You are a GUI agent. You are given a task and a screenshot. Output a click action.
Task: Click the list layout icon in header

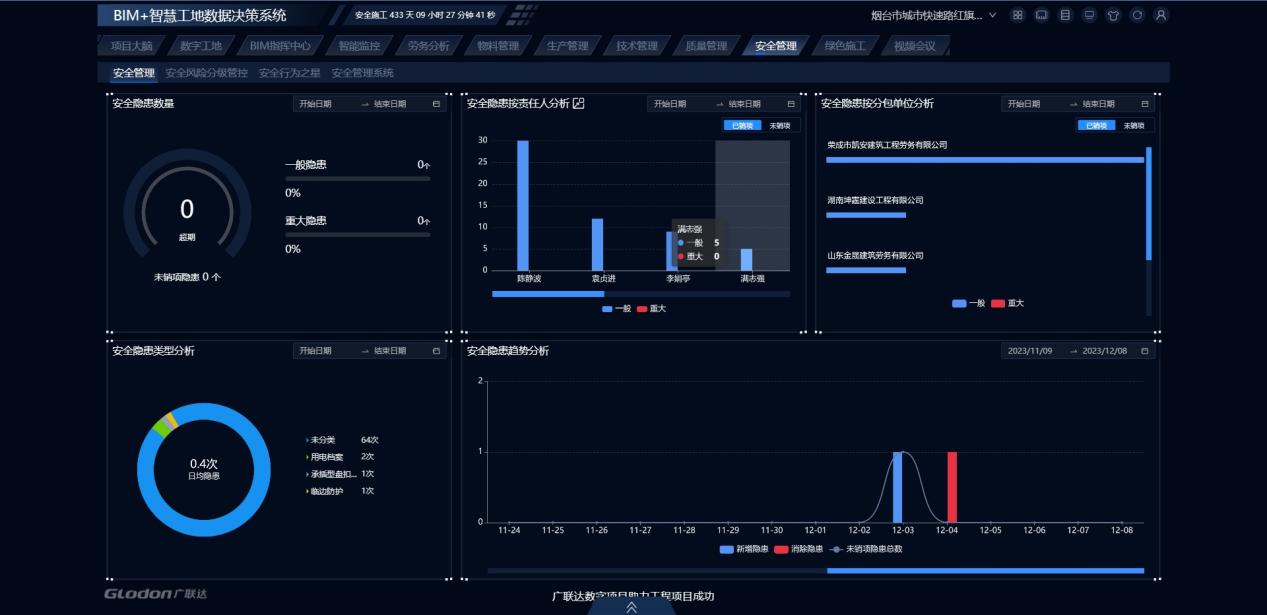coord(1065,16)
